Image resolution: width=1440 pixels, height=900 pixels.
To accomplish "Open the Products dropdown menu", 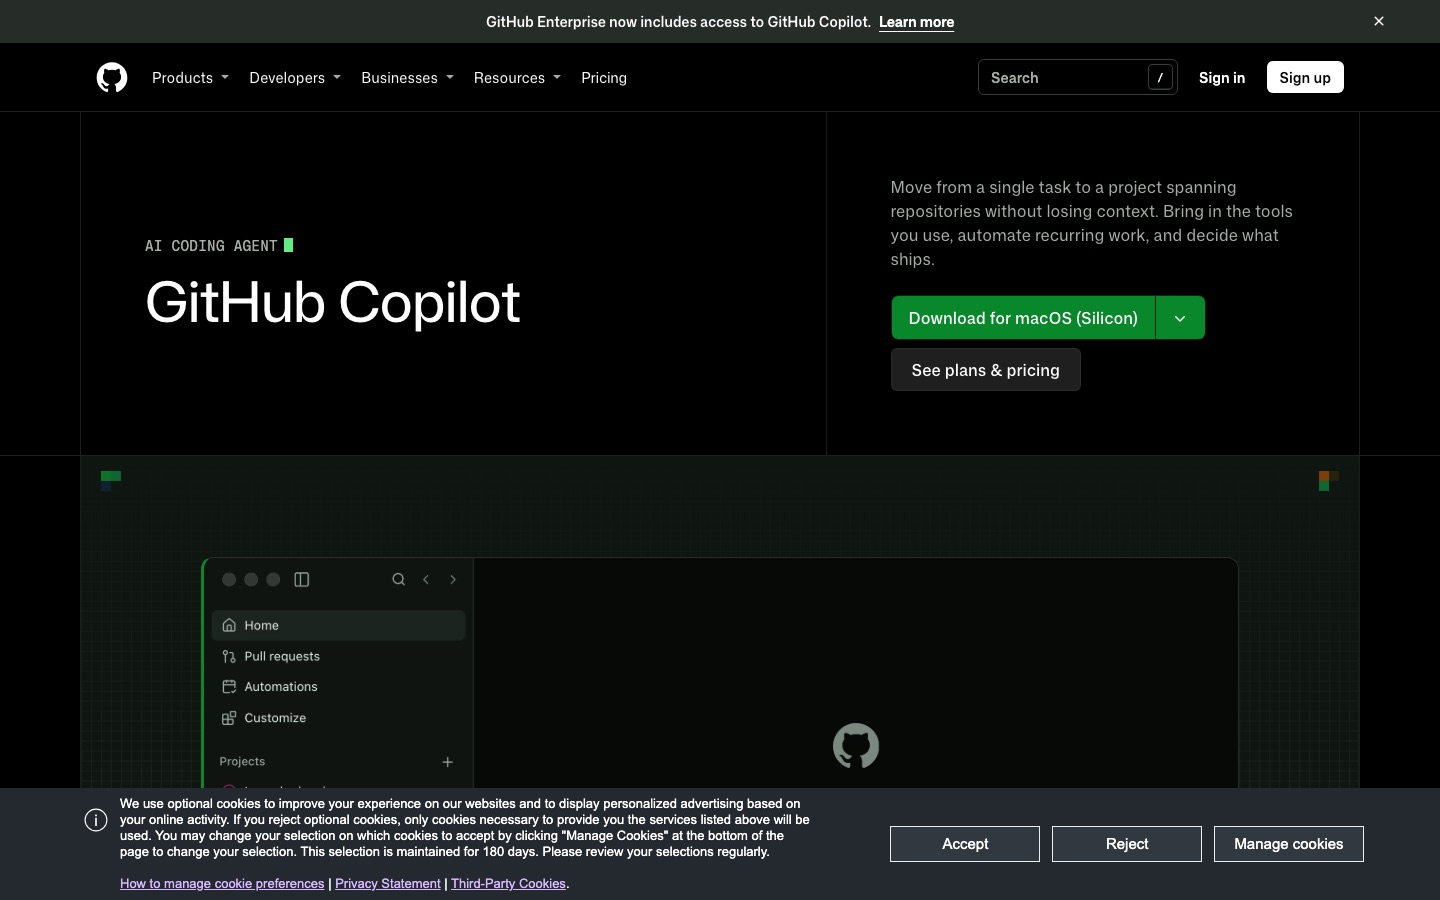I will pyautogui.click(x=190, y=77).
